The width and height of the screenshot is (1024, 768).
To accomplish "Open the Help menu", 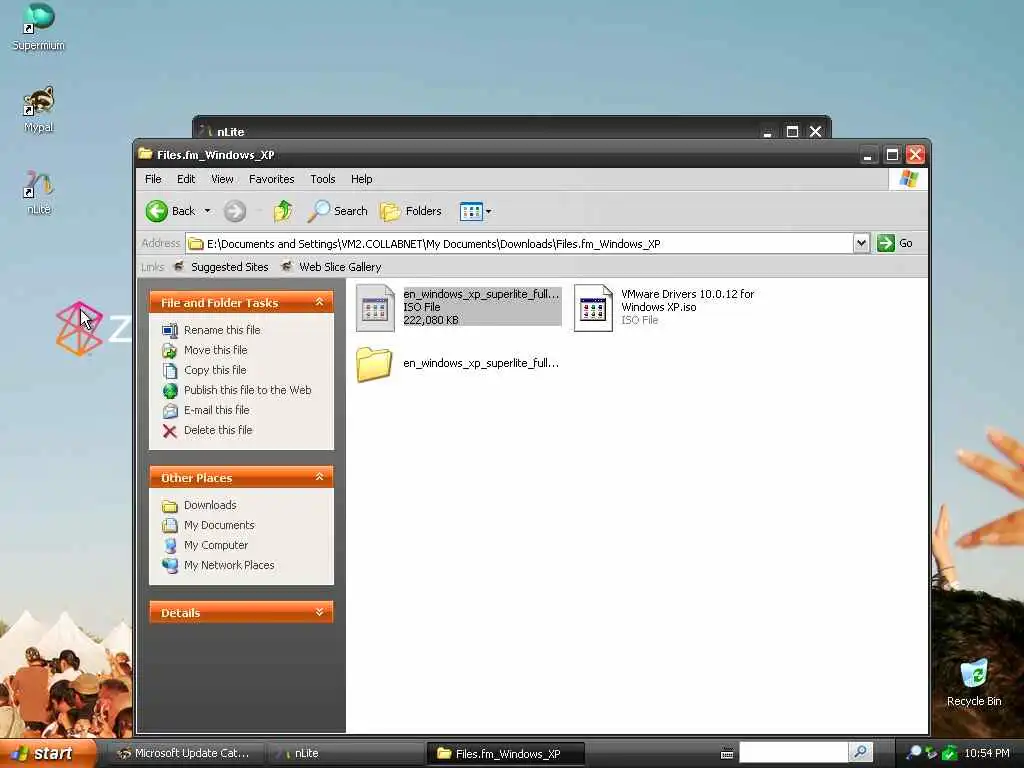I will pyautogui.click(x=361, y=179).
